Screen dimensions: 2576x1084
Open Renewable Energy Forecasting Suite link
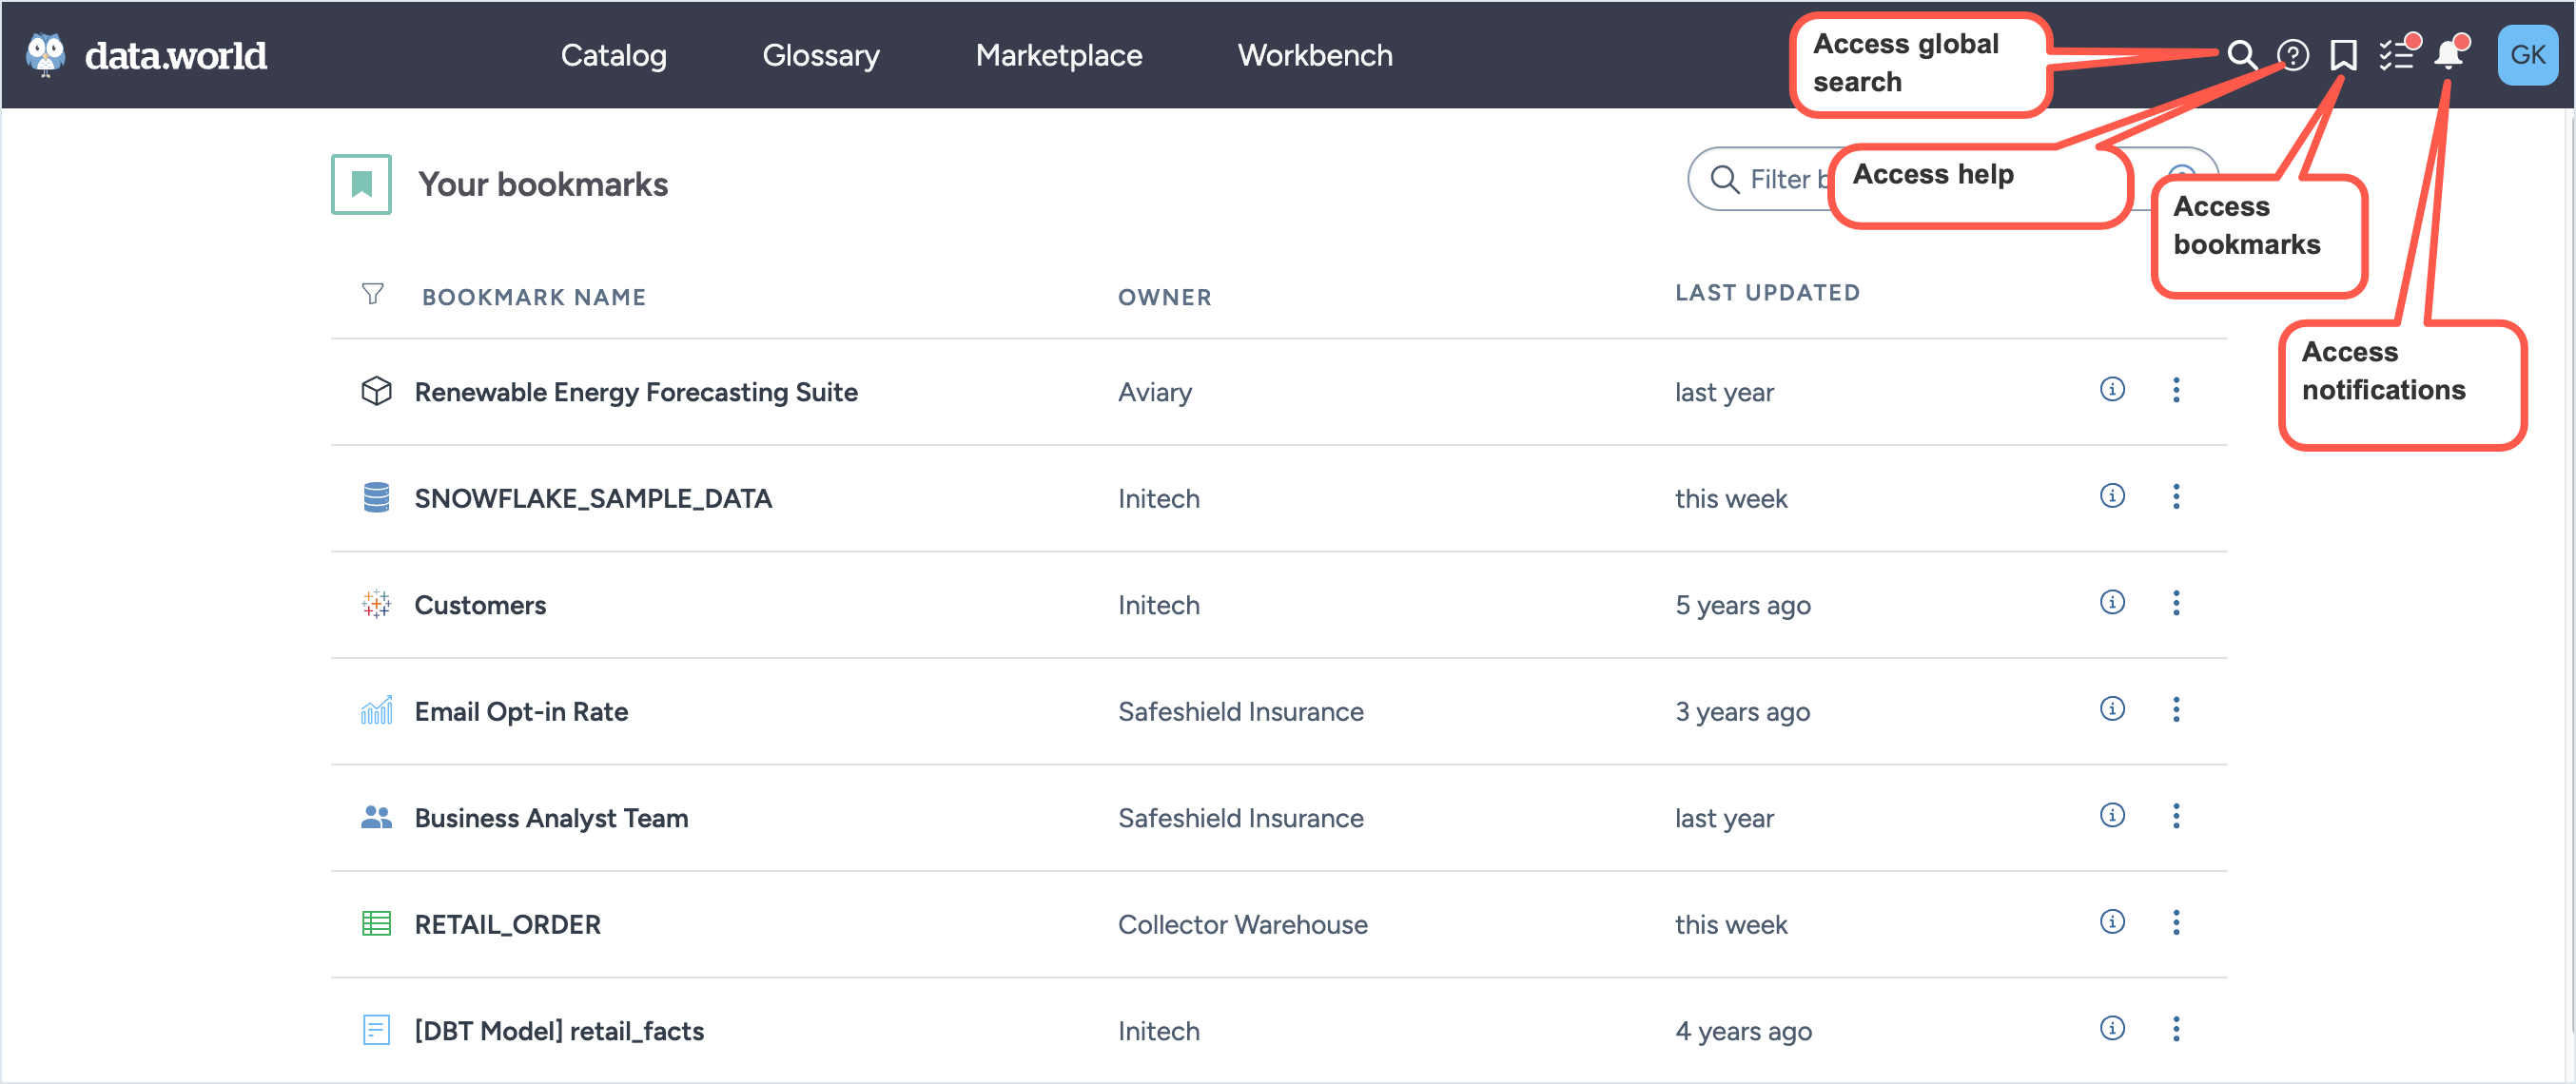636,392
